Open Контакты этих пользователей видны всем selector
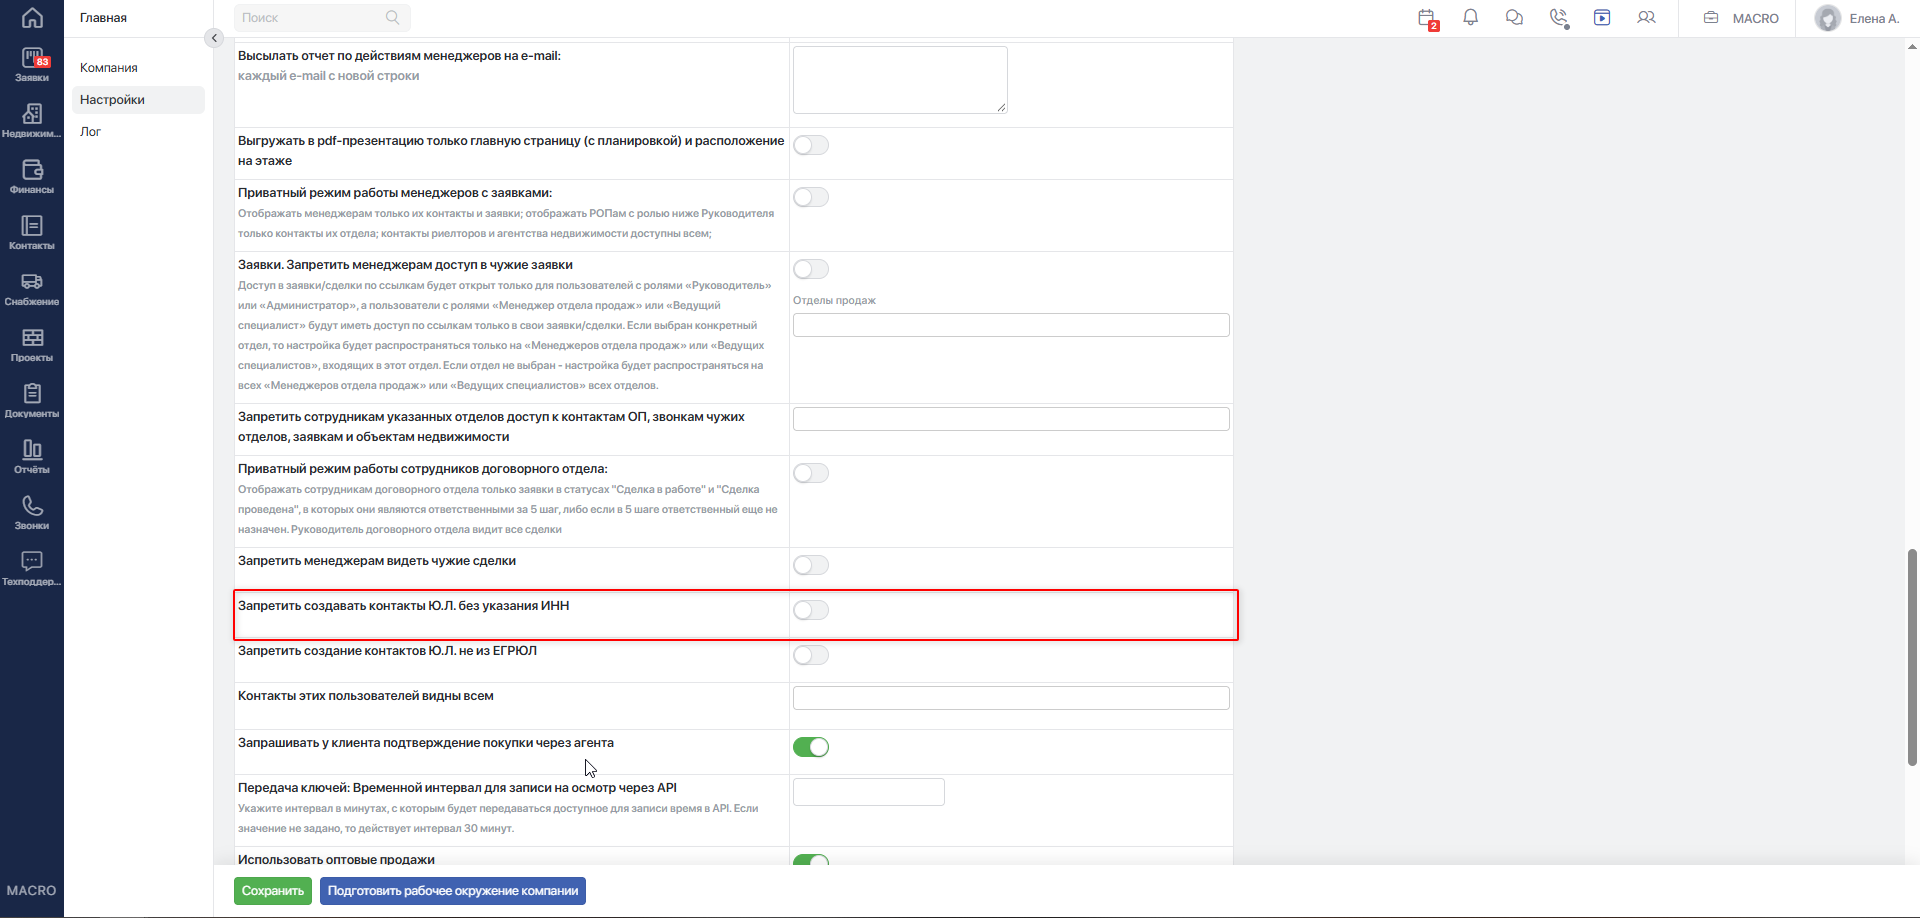Viewport: 1920px width, 918px height. [1011, 698]
